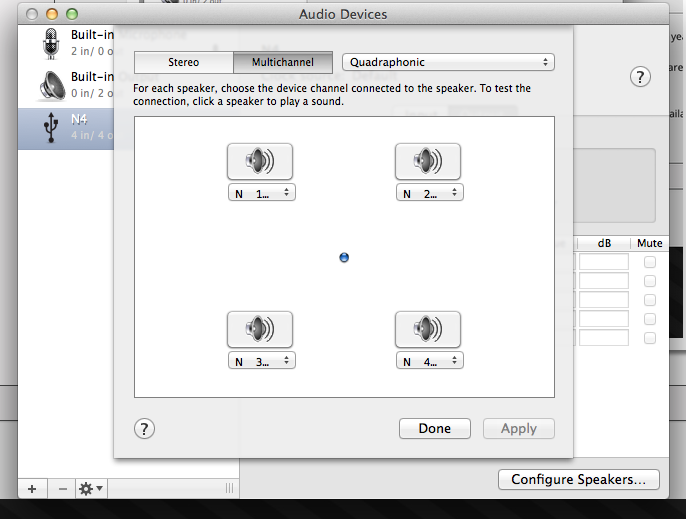686x519 pixels.
Task: Select the Built-in Microphone icon
Action: [x=51, y=44]
